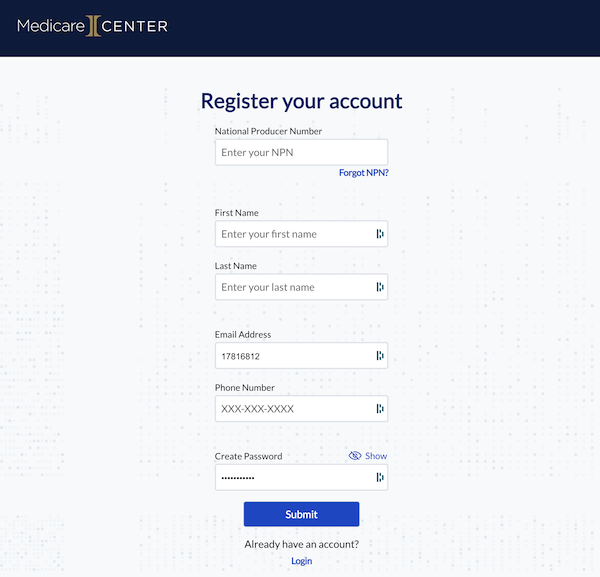Viewport: 600px width, 577px height.
Task: Click the National Producer Number label
Action: click(268, 131)
